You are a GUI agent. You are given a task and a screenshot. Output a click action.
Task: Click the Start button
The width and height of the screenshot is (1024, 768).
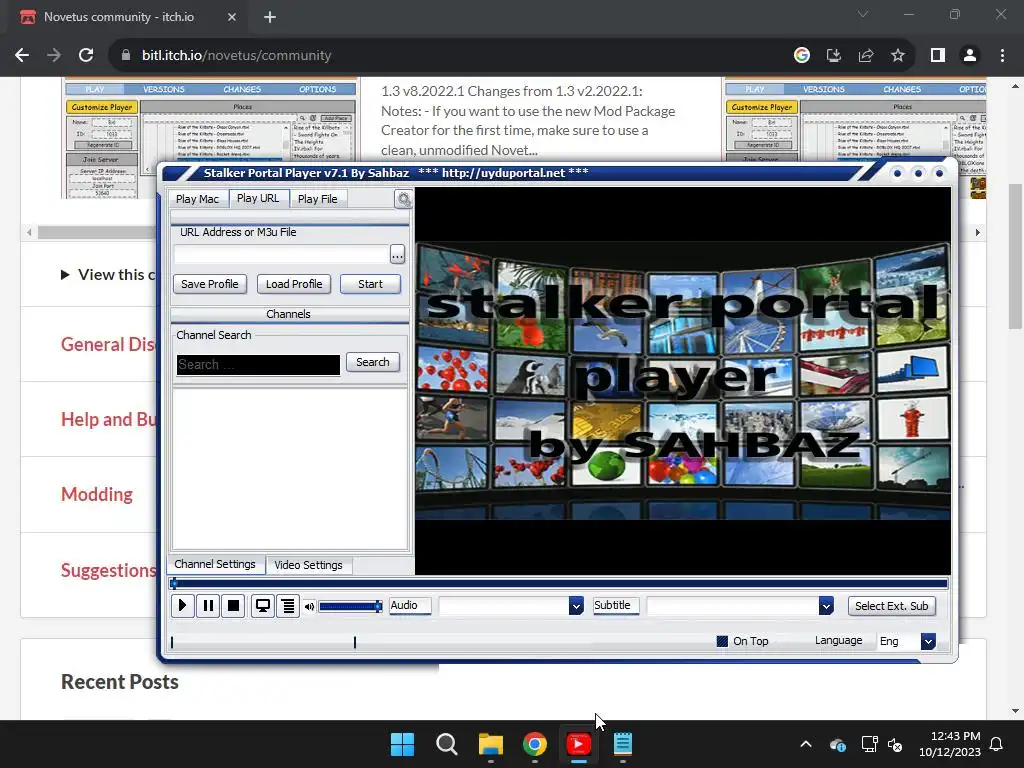click(x=370, y=284)
